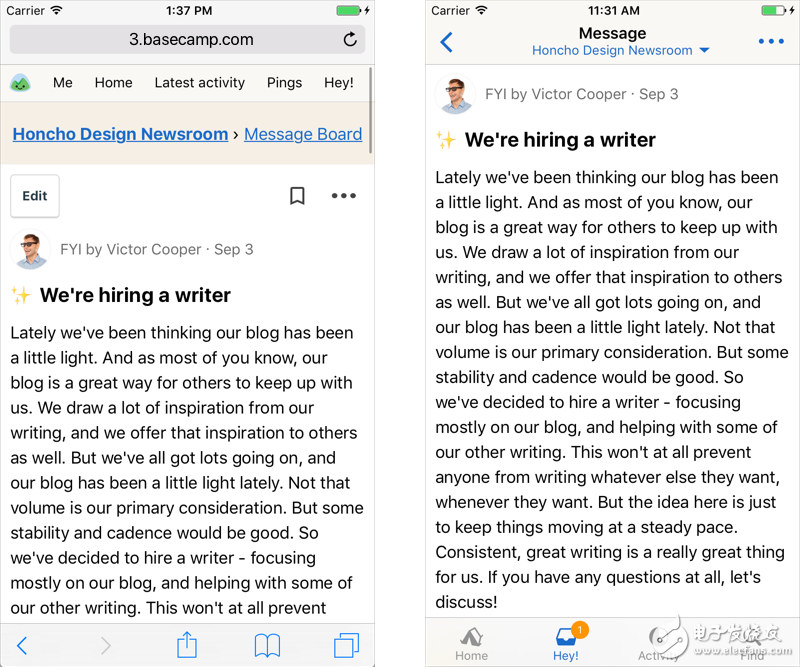Follow Honcho Design Newsroom breadcrumb link

(120, 134)
